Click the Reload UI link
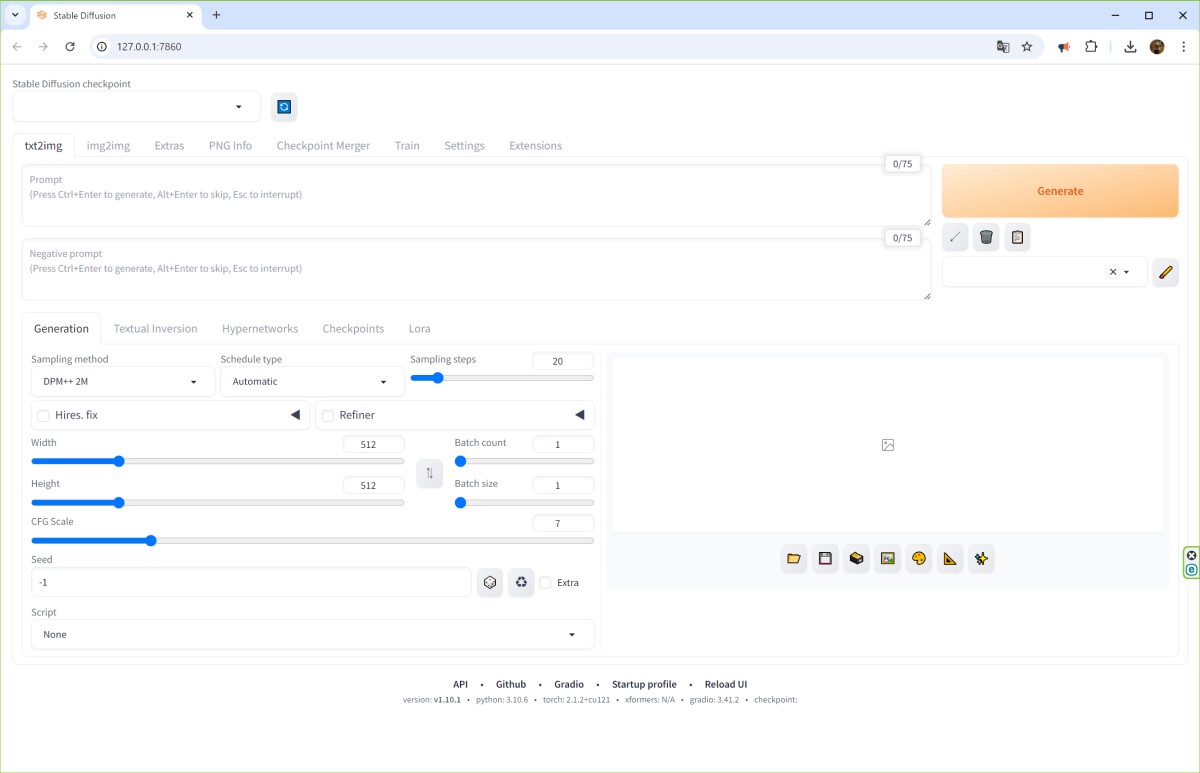1200x773 pixels. [726, 685]
